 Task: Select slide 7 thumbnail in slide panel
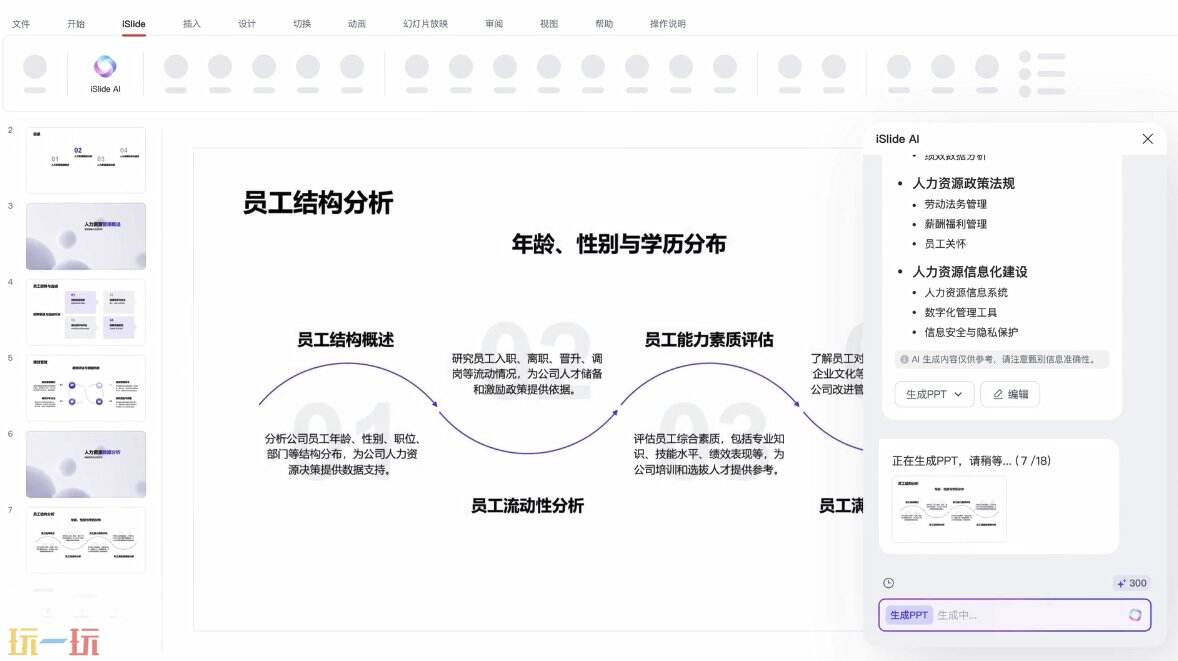click(x=86, y=540)
